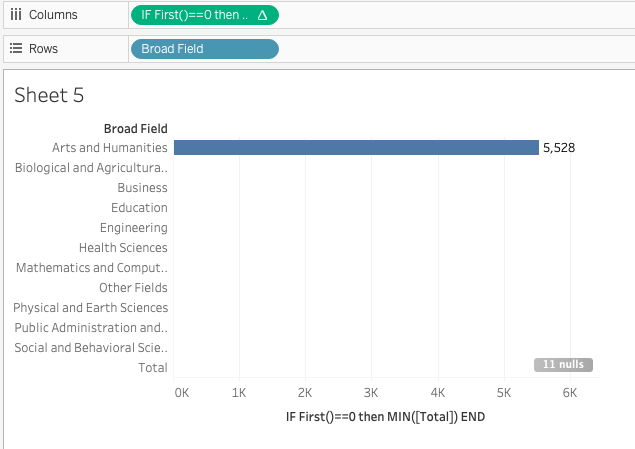Click the 11 nulls indicator
Screen dimensions: 635x449
click(563, 365)
